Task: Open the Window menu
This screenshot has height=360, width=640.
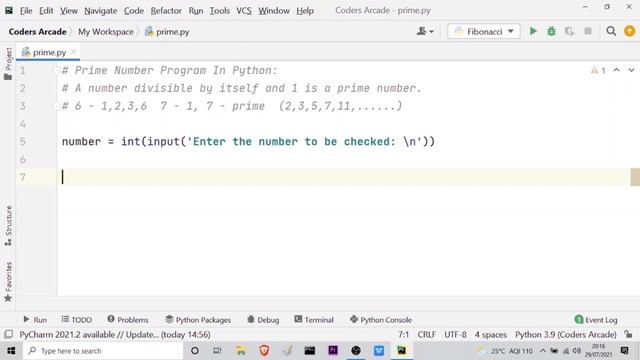Action: pyautogui.click(x=273, y=11)
